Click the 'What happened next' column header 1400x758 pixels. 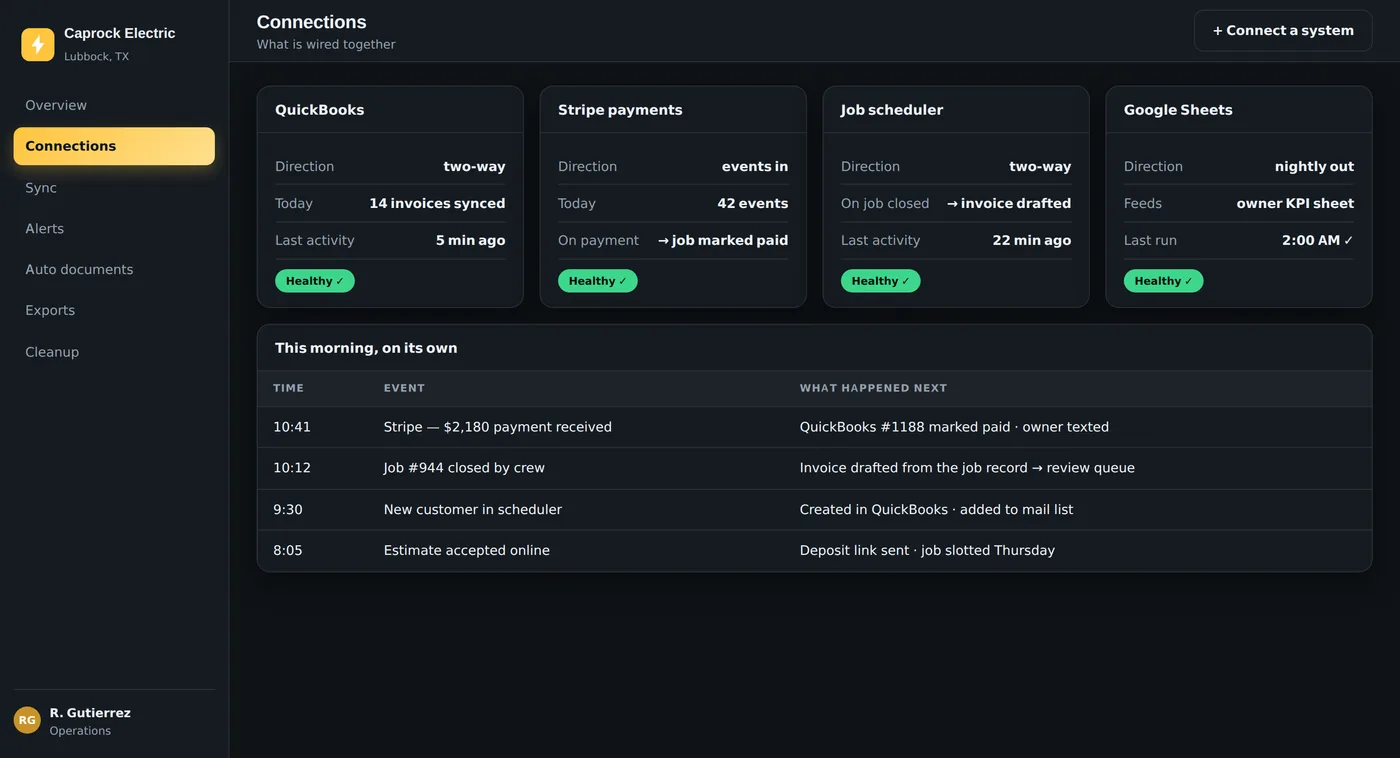click(x=873, y=388)
